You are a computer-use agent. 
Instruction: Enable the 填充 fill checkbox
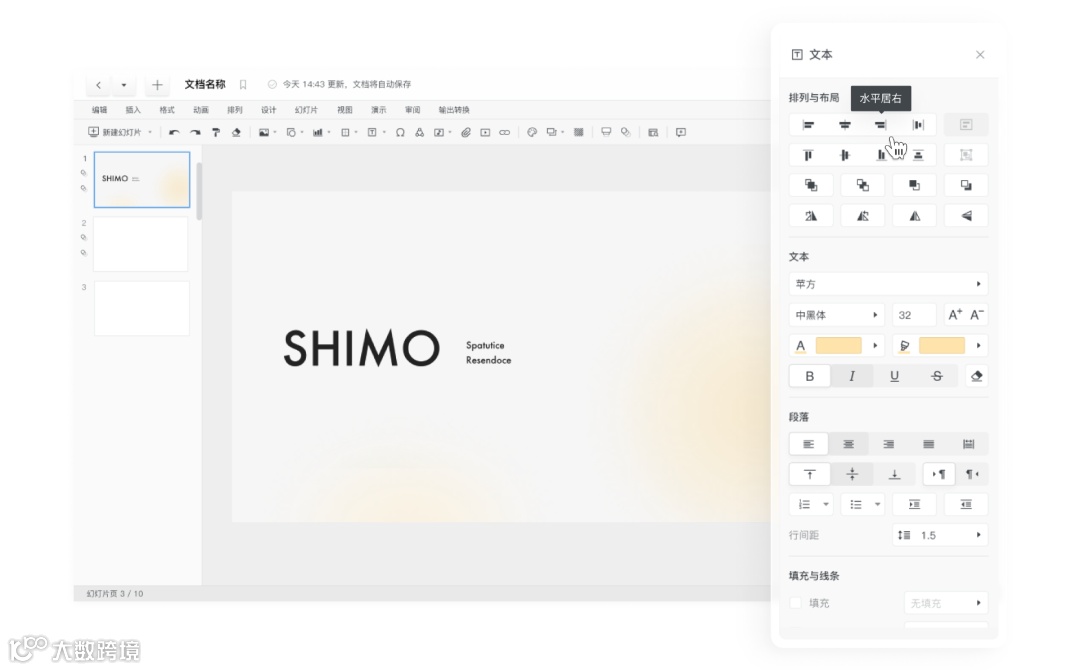point(796,603)
